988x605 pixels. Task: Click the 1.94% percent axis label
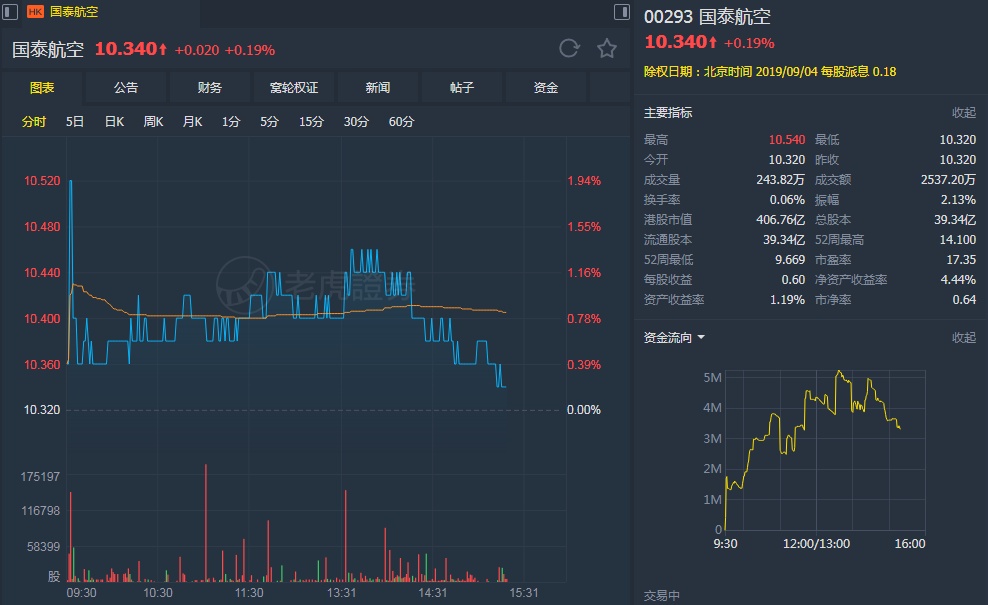point(584,181)
